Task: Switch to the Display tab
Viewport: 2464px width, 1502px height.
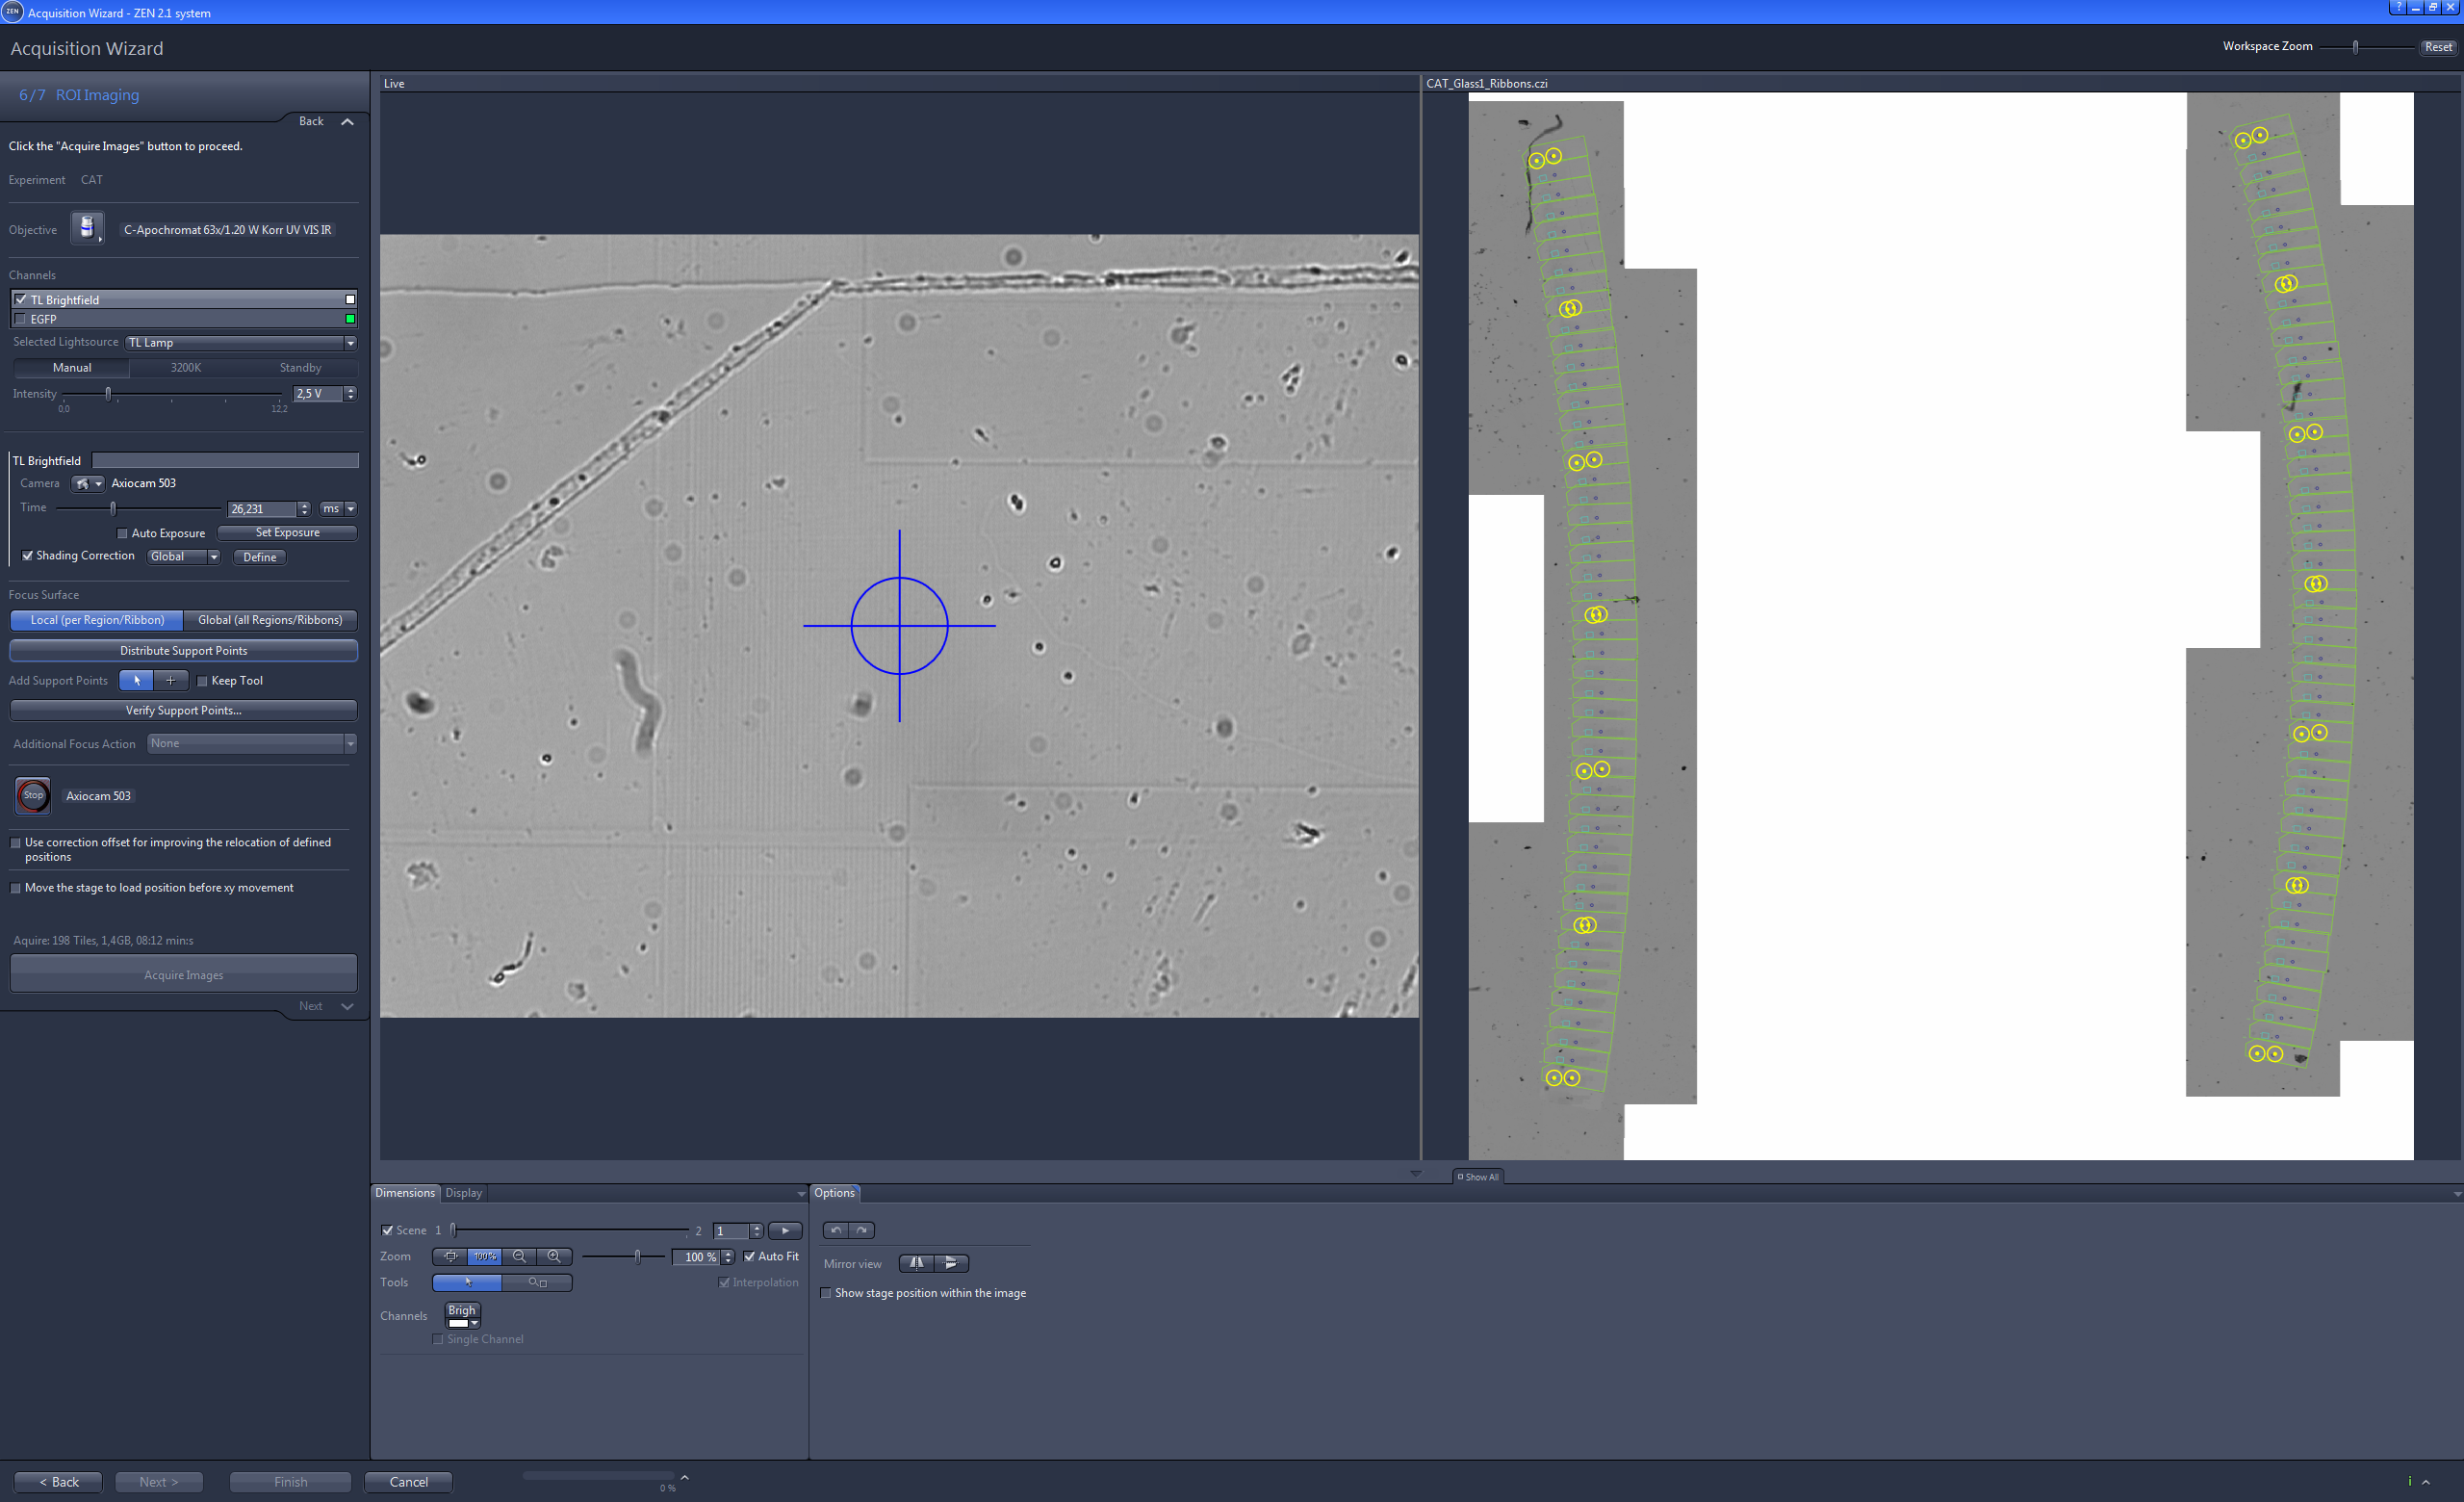Action: pyautogui.click(x=463, y=1192)
